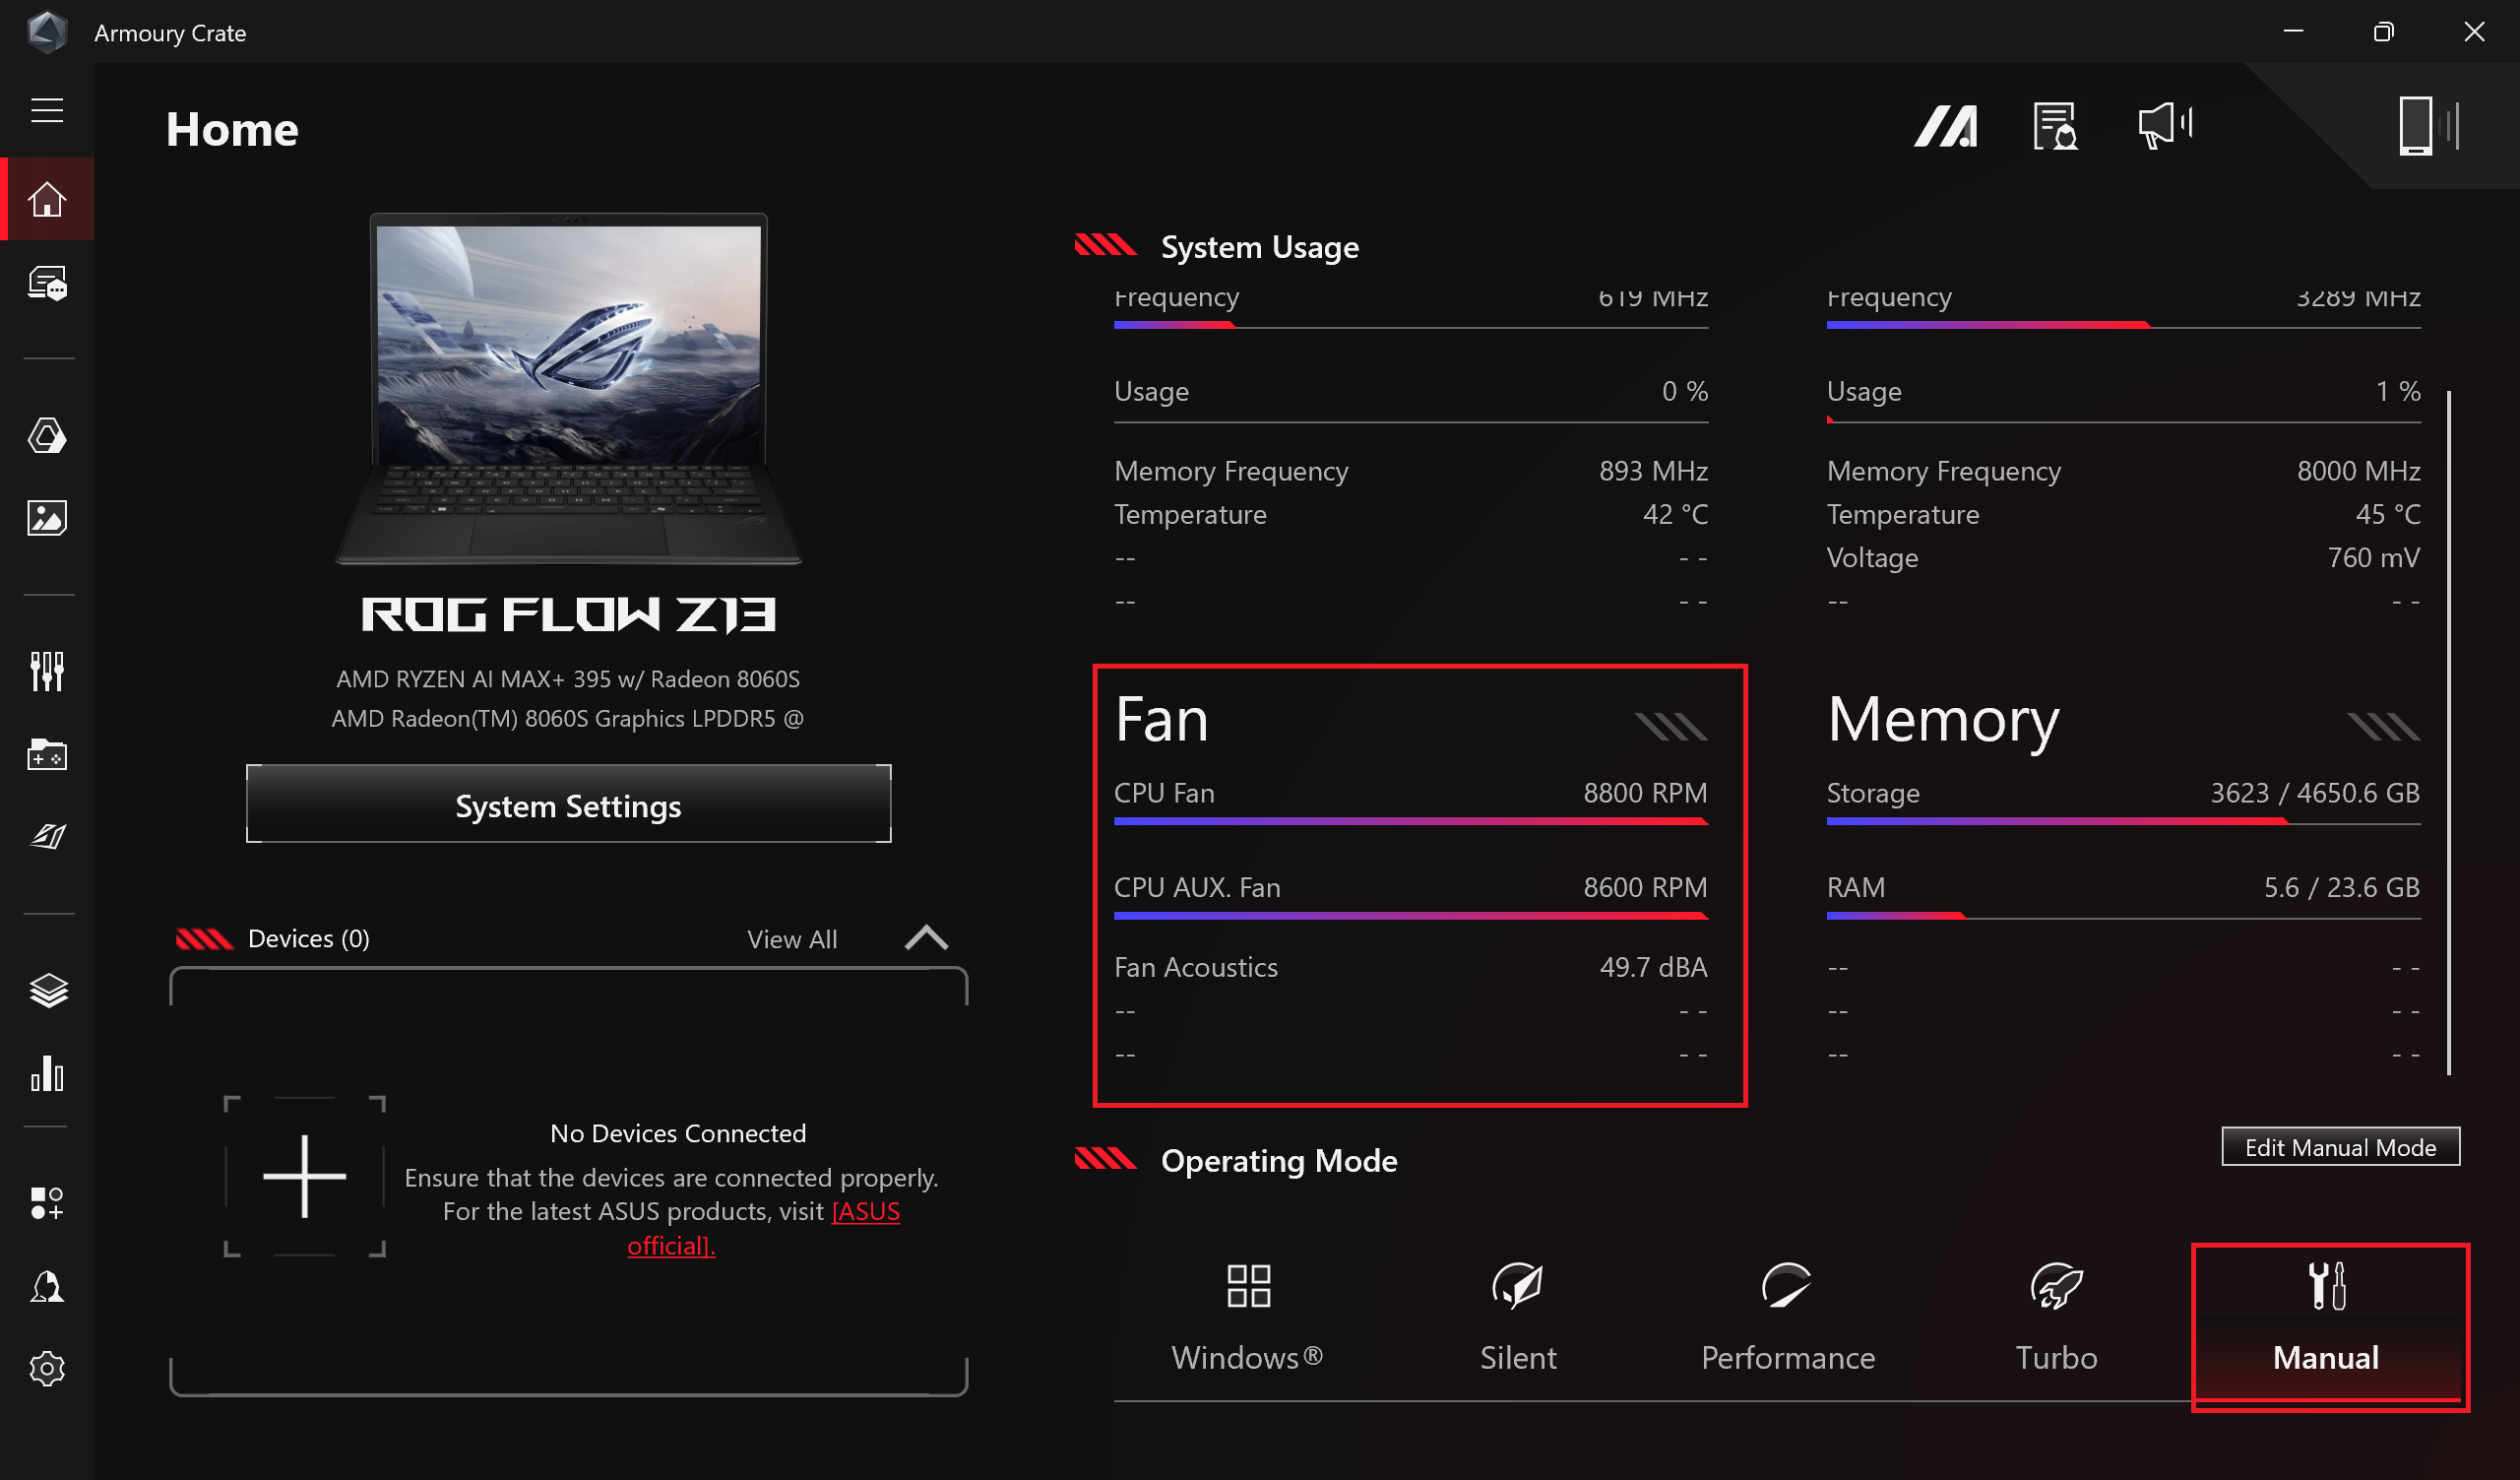Screen dimensions: 2520x1480
Task: Click the AMD RYZEN AI MAX+ 395 text
Action: [x=568, y=679]
